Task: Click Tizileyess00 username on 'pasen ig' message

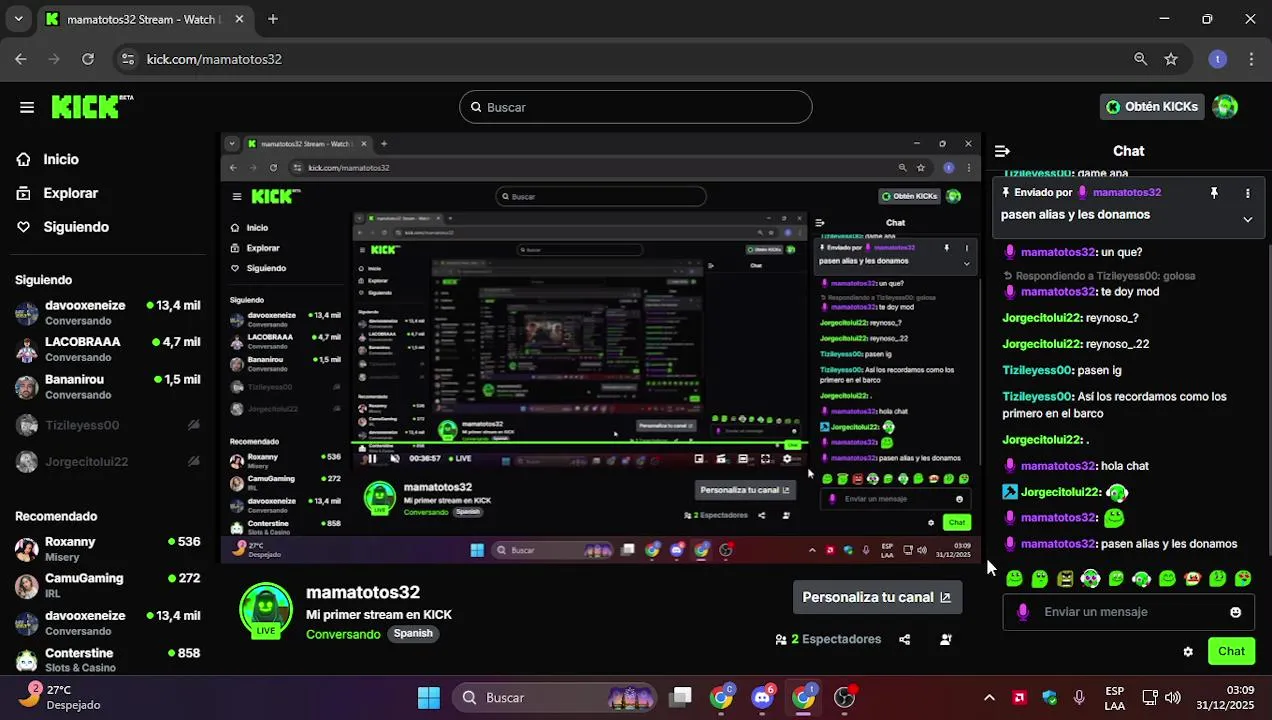Action: 1037,370
